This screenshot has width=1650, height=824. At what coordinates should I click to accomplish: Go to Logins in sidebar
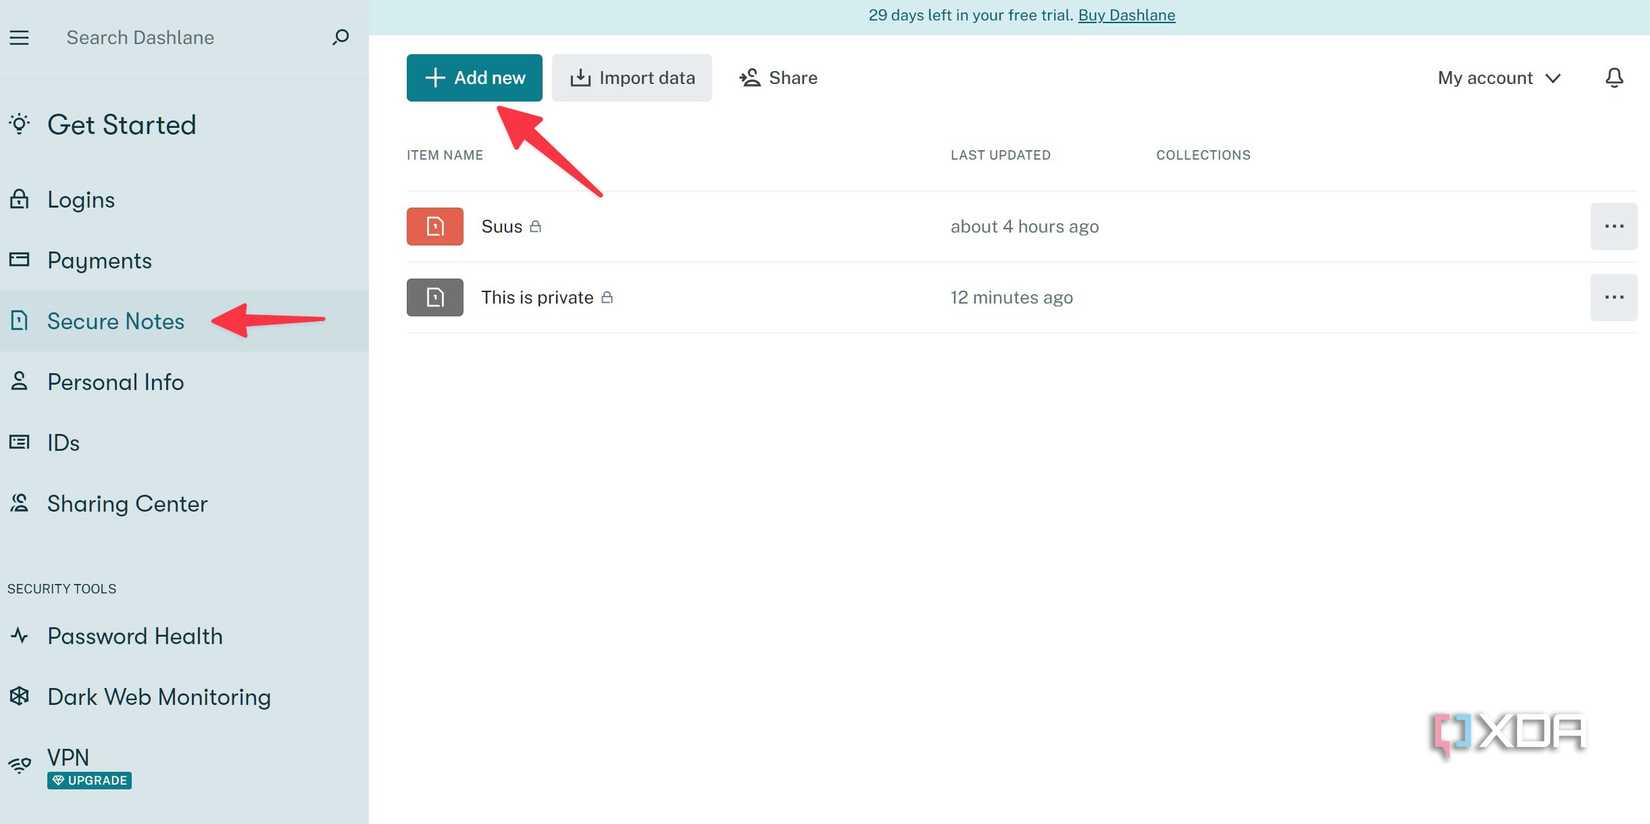[x=81, y=200]
